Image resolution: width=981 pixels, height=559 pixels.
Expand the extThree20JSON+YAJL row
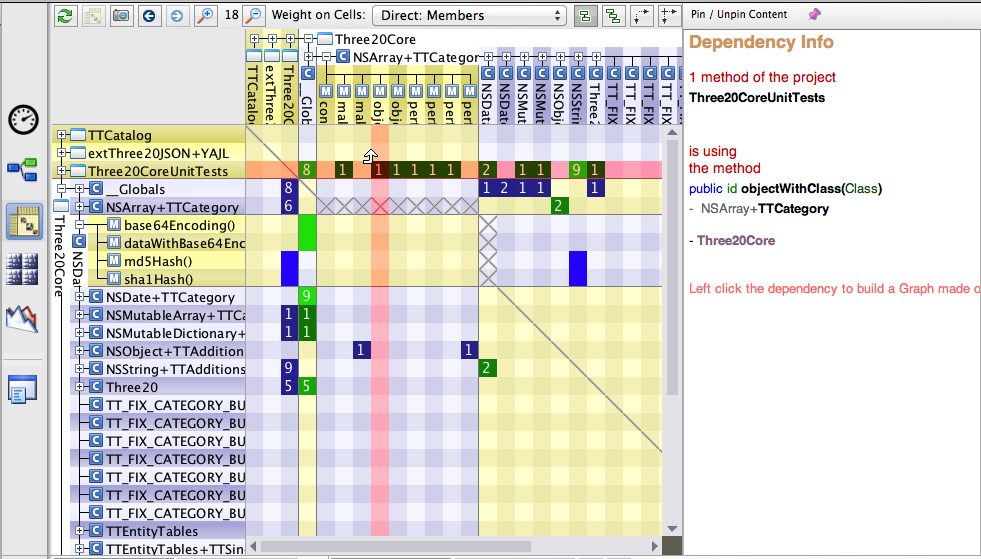click(x=61, y=153)
